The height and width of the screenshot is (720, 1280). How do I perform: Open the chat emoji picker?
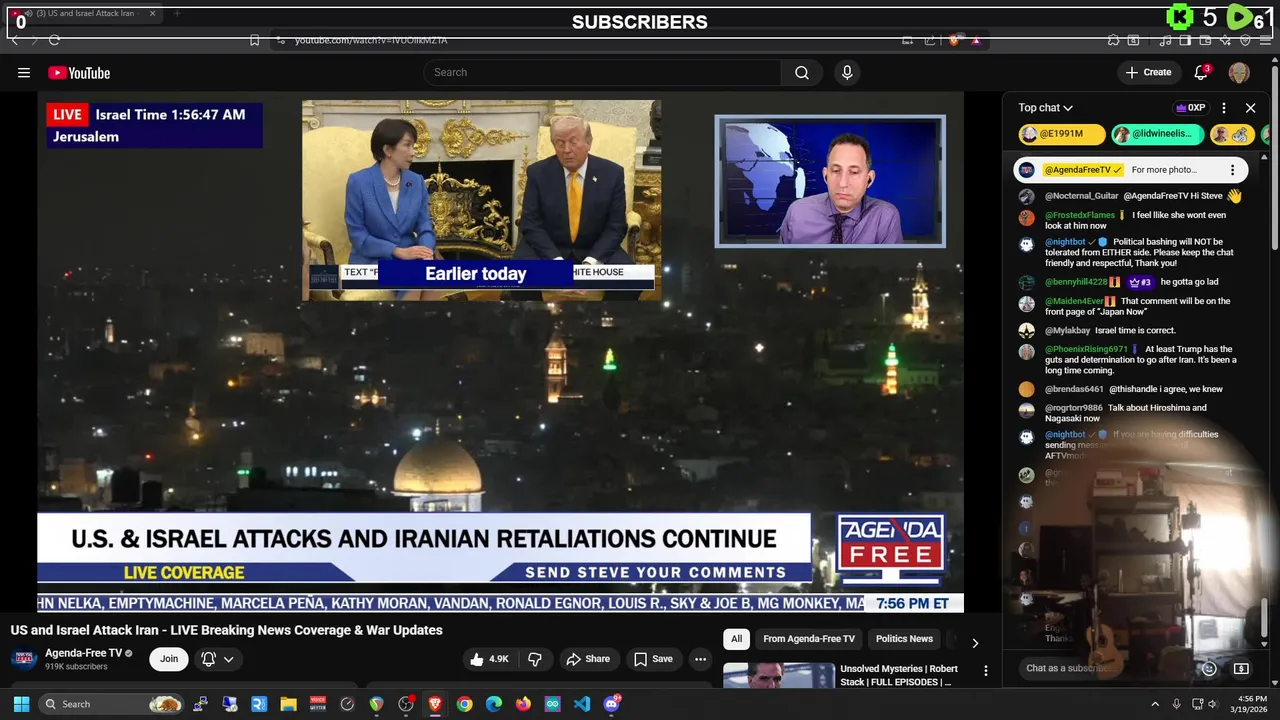coord(1209,668)
